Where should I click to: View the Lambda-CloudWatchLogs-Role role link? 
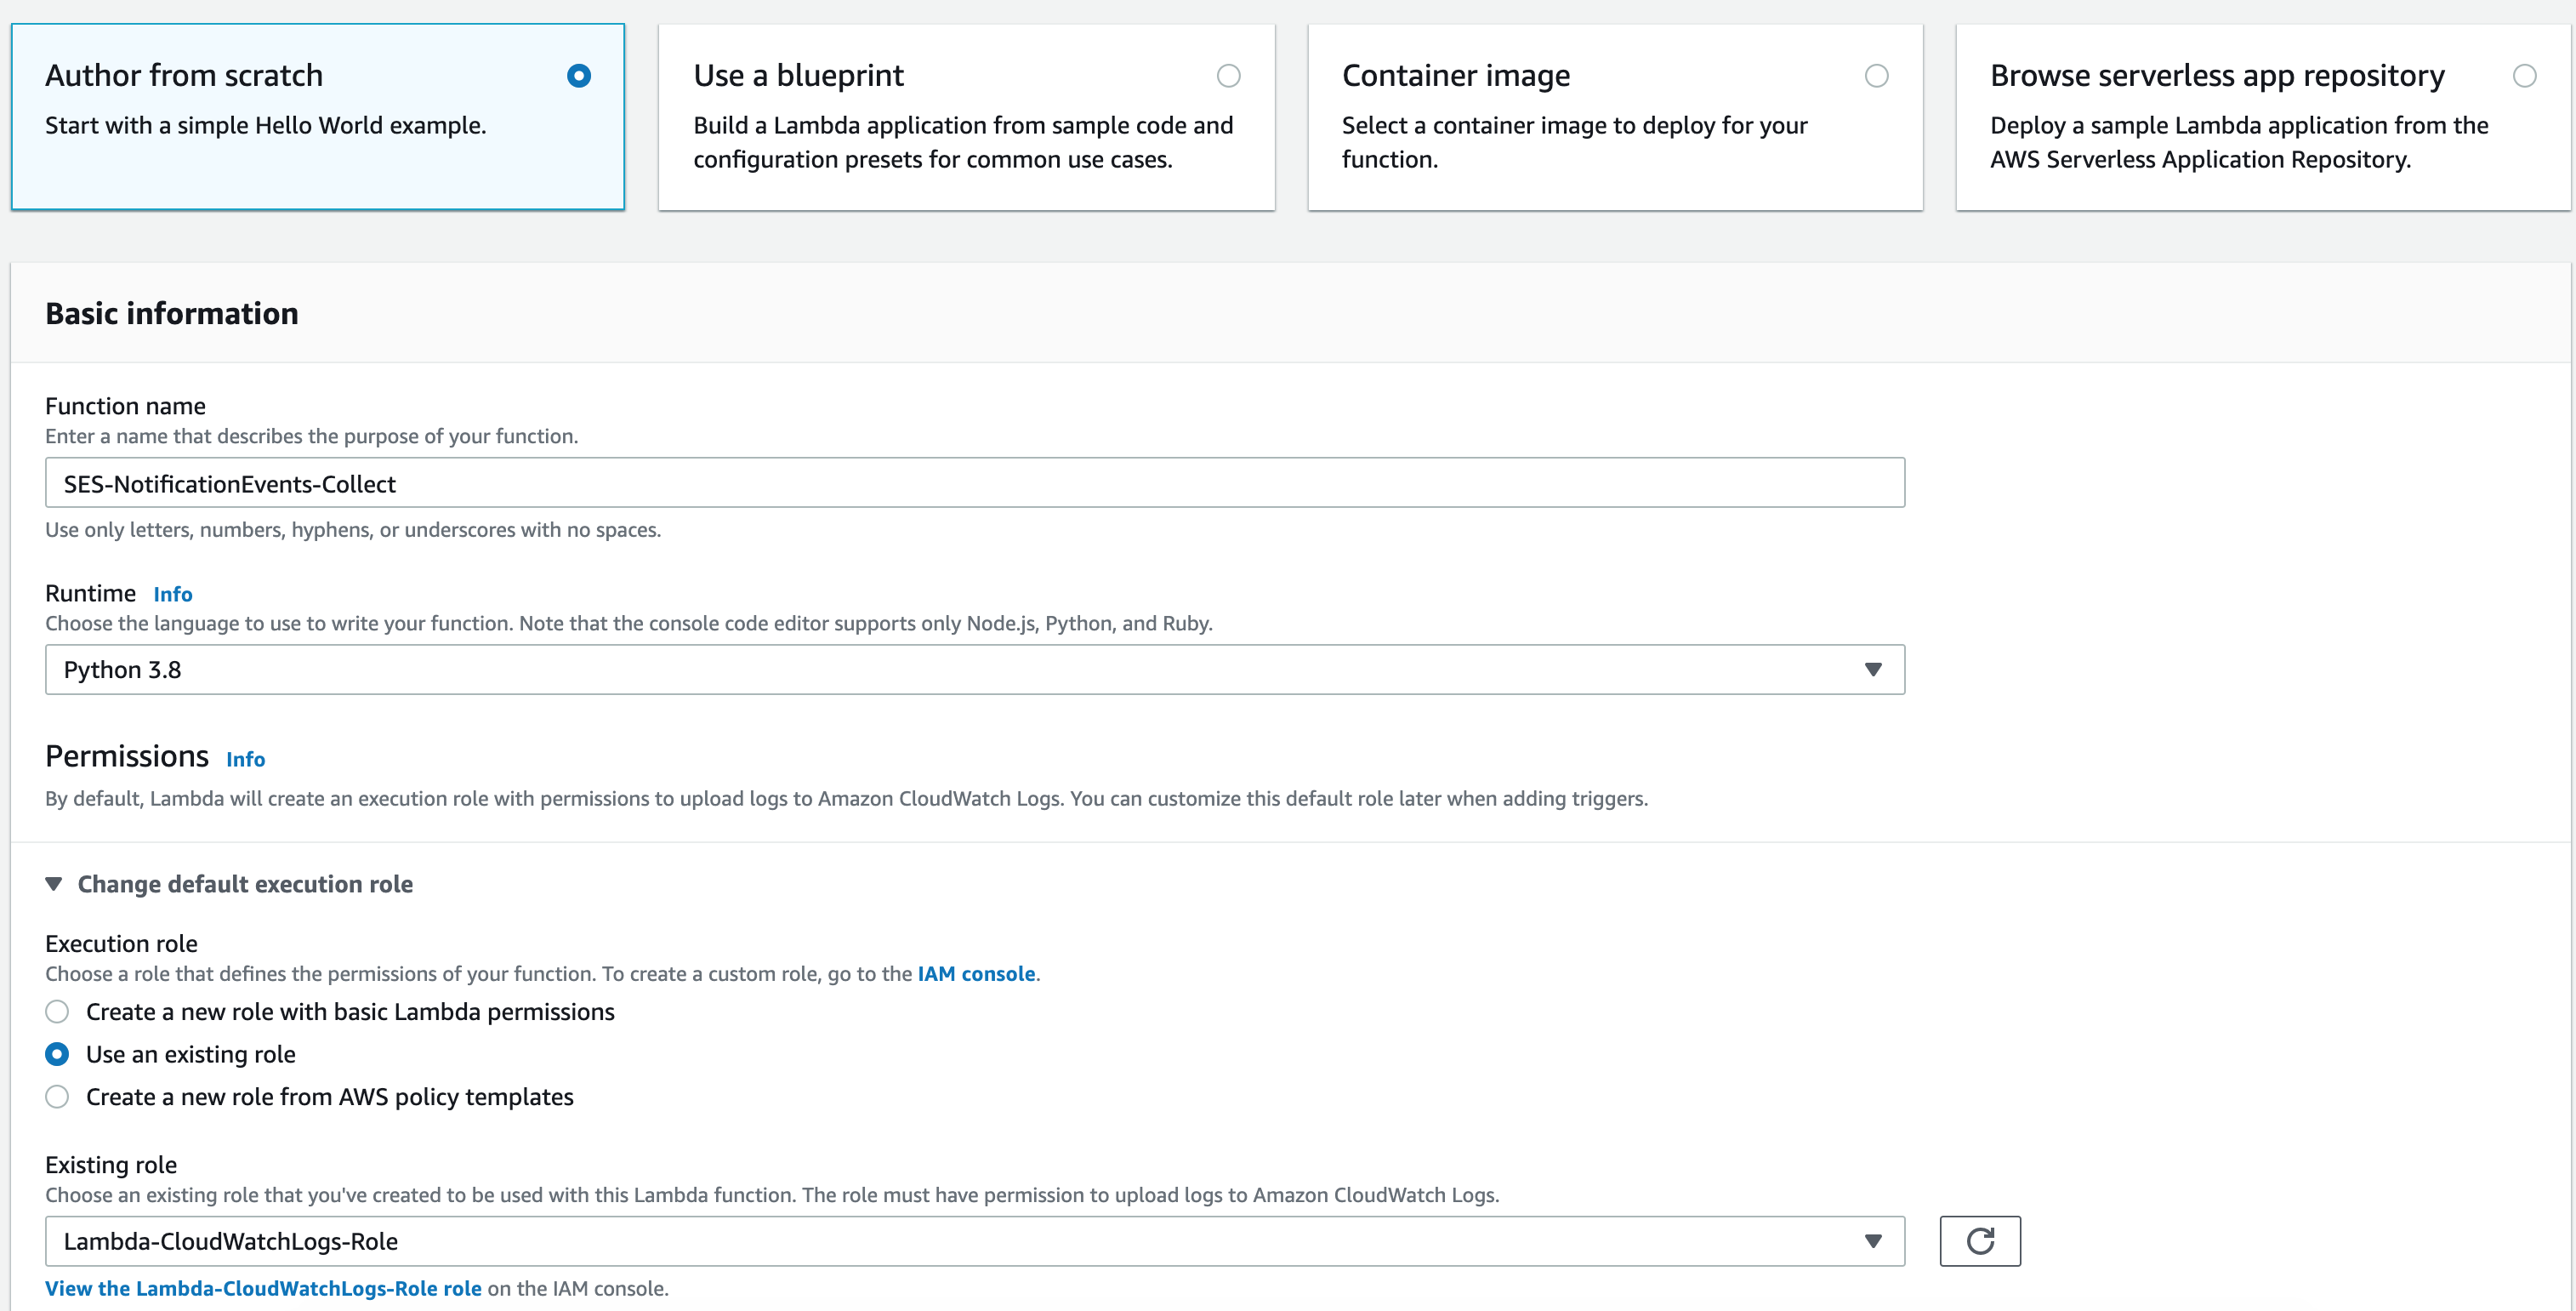tap(263, 1288)
